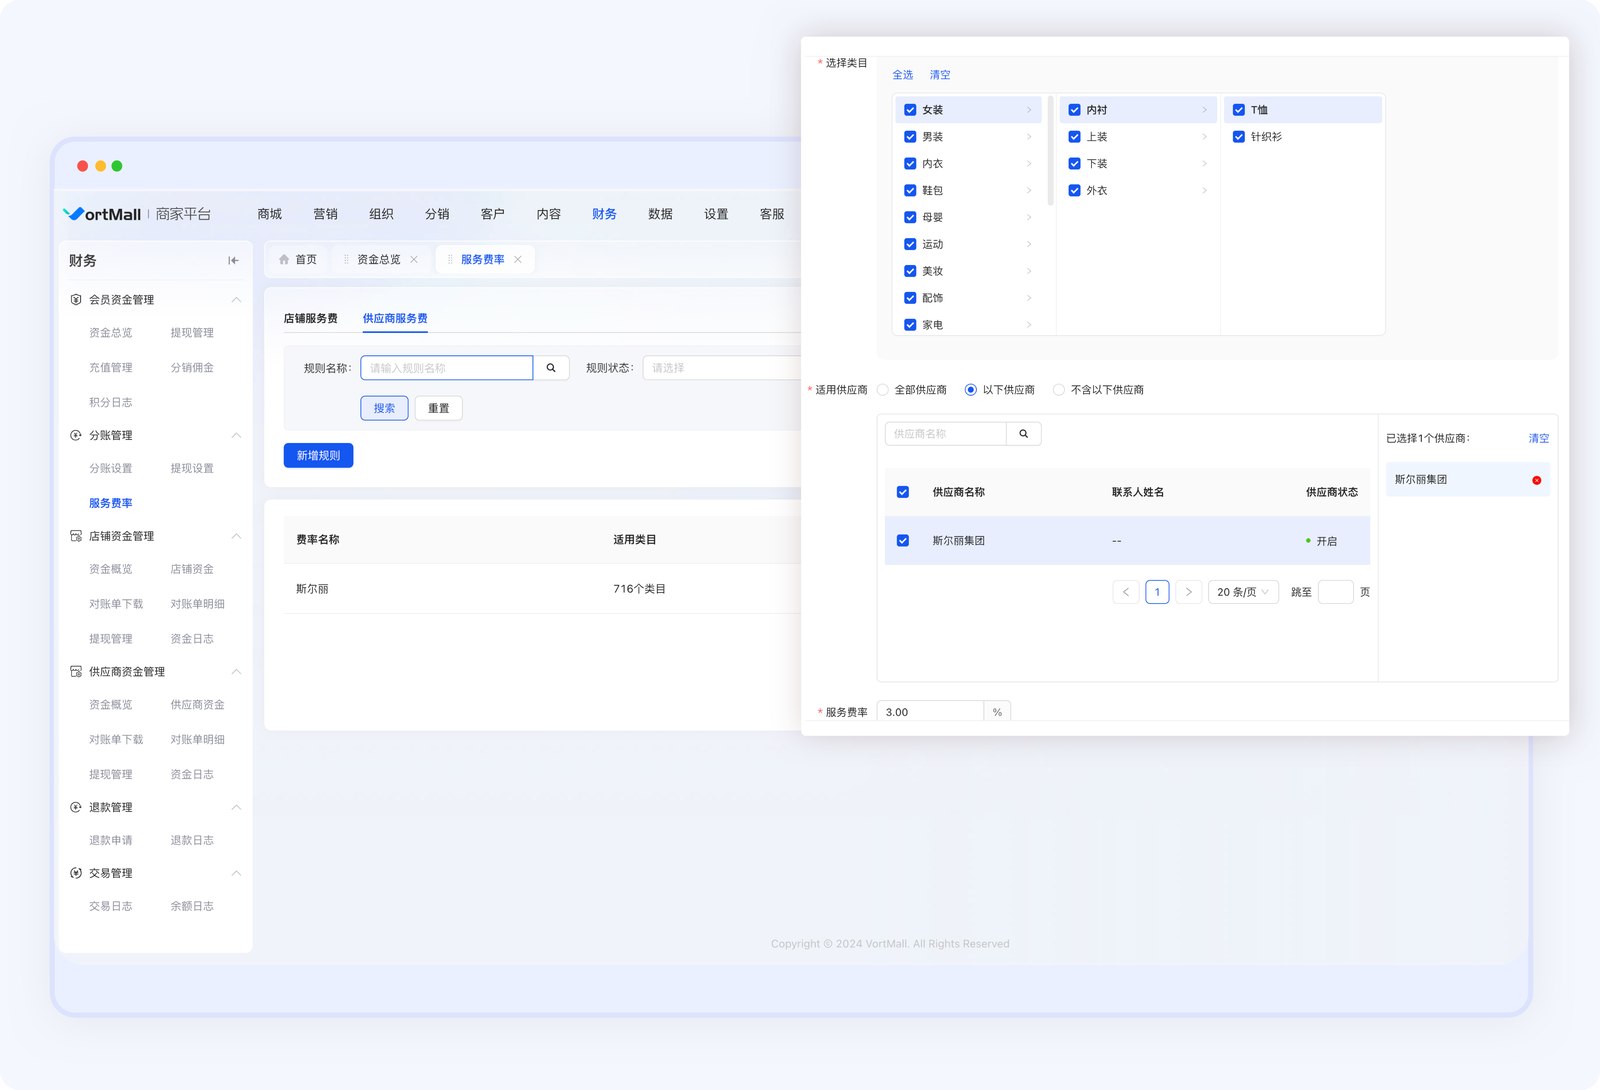Open the 数据 top menu item
The height and width of the screenshot is (1090, 1600).
coord(660,214)
